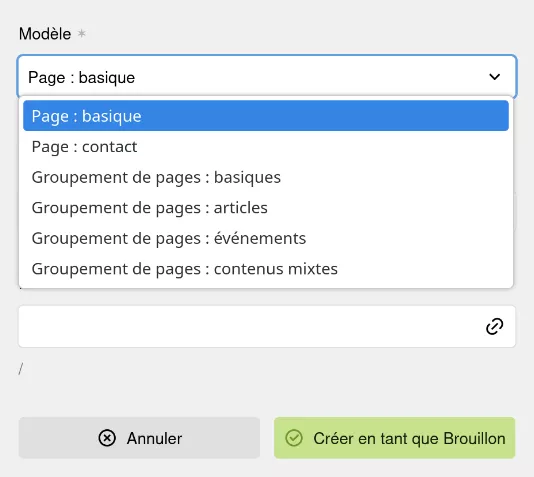
Task: Click "Créer en tant que Brouillon" button
Action: click(x=394, y=438)
